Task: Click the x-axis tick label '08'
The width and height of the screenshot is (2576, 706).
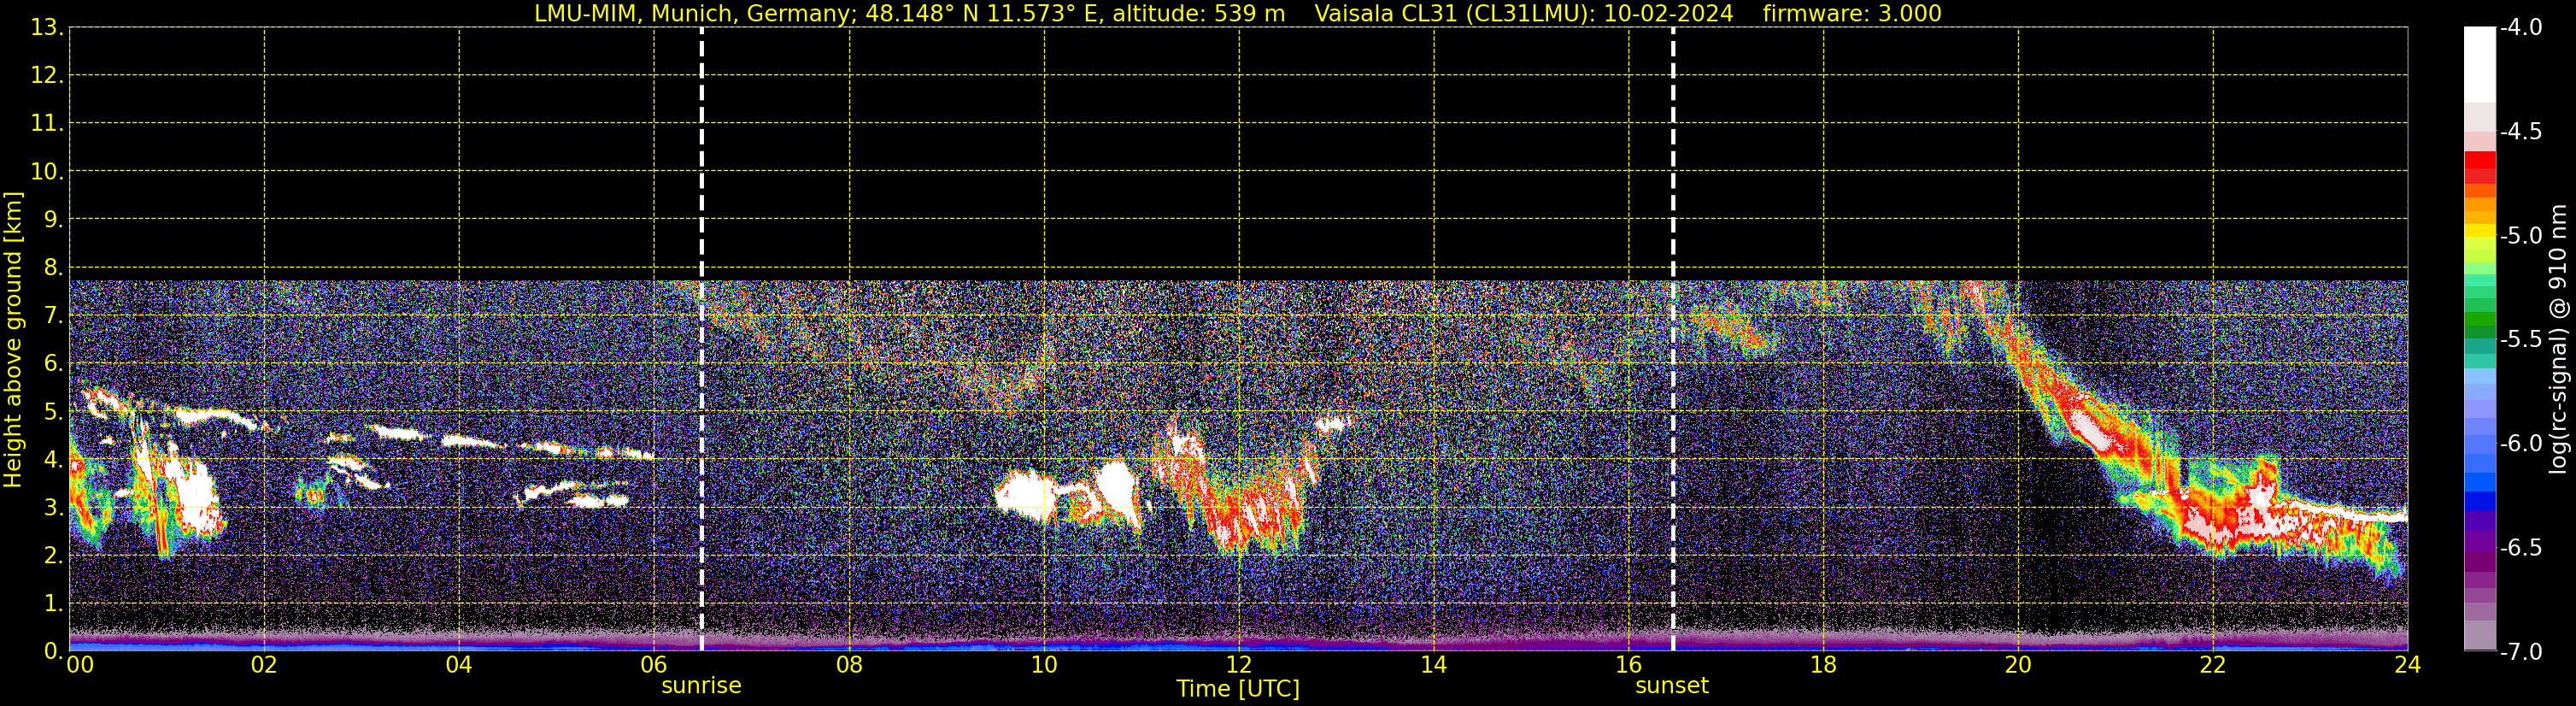Action: pyautogui.click(x=849, y=665)
